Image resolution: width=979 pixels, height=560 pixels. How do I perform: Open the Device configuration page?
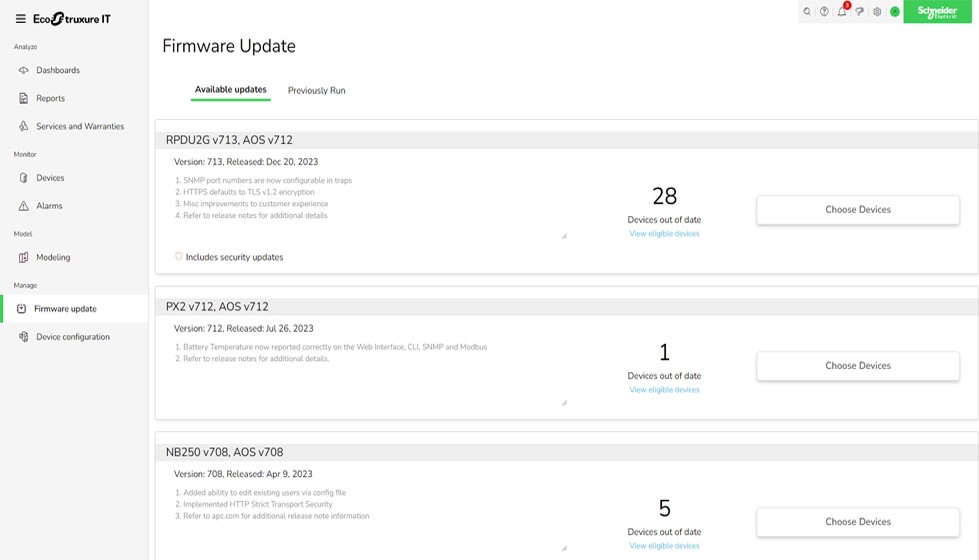[72, 337]
